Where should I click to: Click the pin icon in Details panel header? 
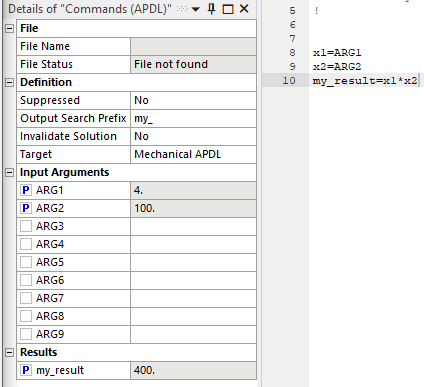[x=211, y=9]
